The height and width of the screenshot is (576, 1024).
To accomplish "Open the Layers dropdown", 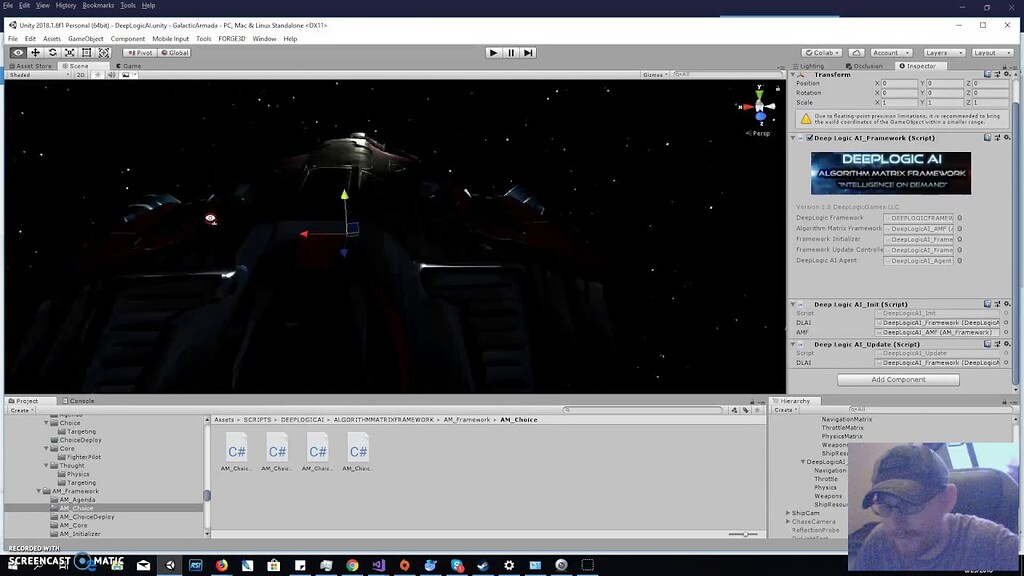I will [944, 52].
